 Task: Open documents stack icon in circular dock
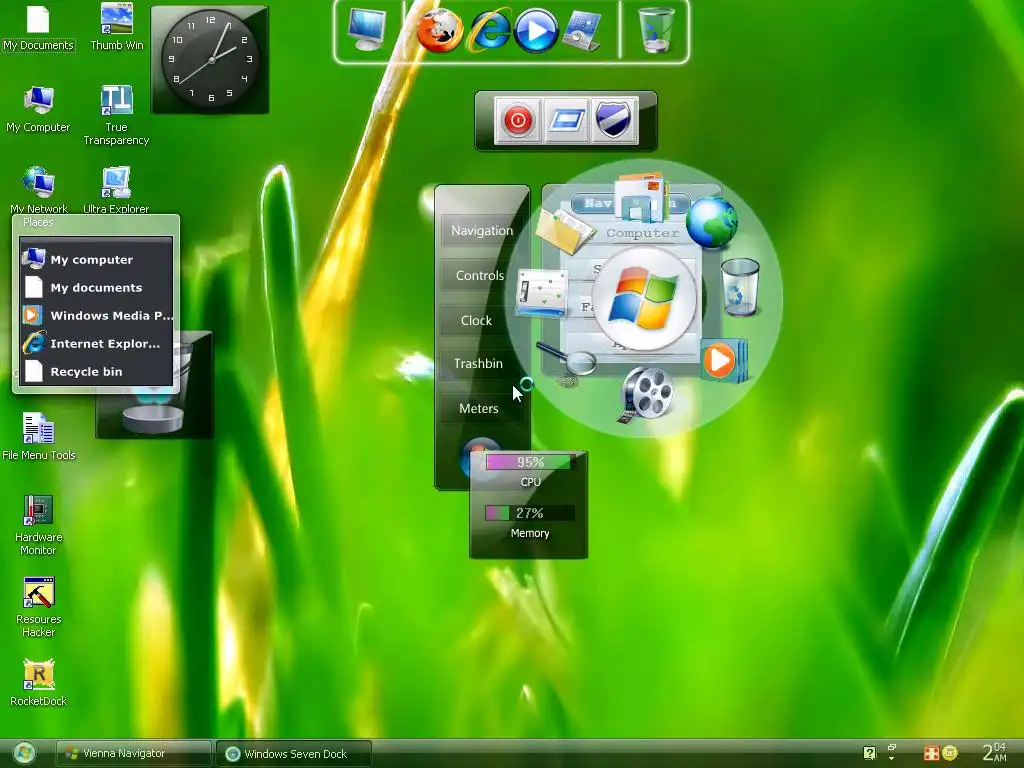tap(641, 197)
